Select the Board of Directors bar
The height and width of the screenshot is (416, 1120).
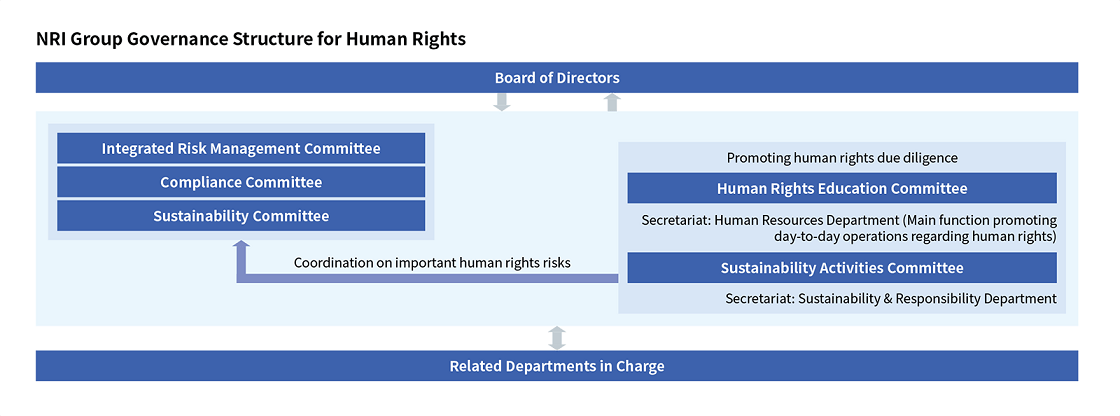[x=557, y=78]
